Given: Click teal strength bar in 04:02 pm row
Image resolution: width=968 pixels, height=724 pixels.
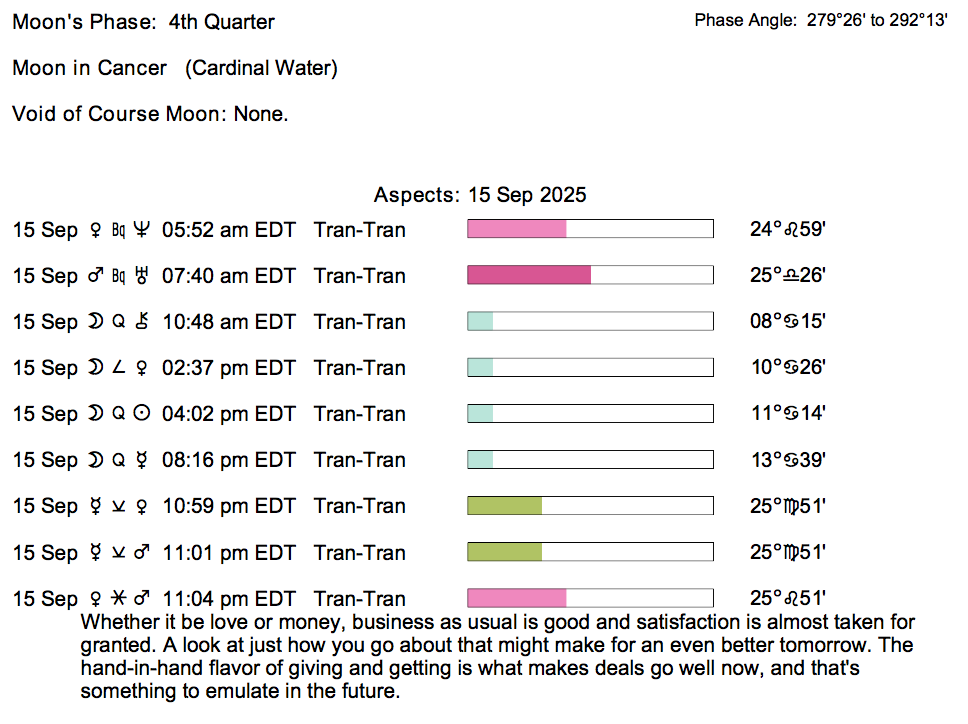Looking at the screenshot, I should [480, 414].
